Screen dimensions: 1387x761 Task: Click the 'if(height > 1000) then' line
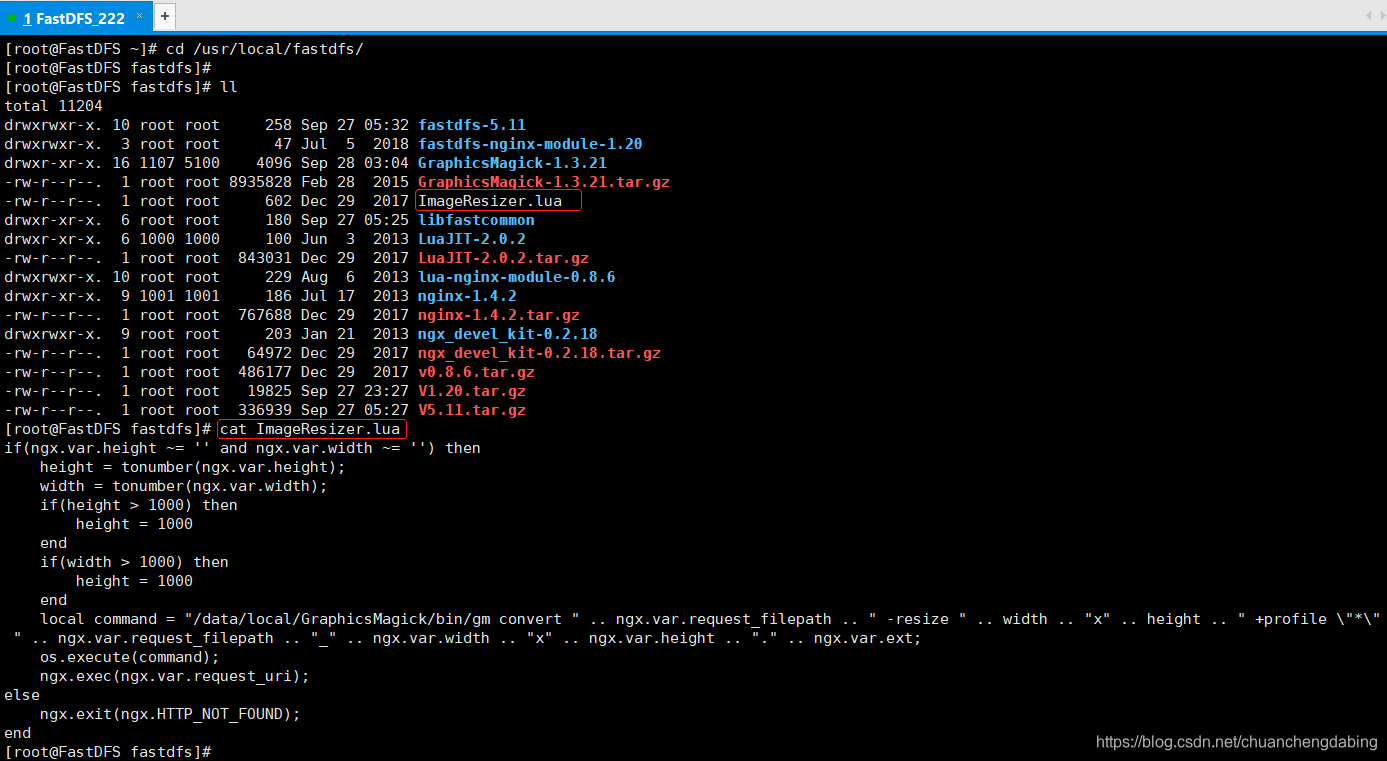(x=138, y=505)
